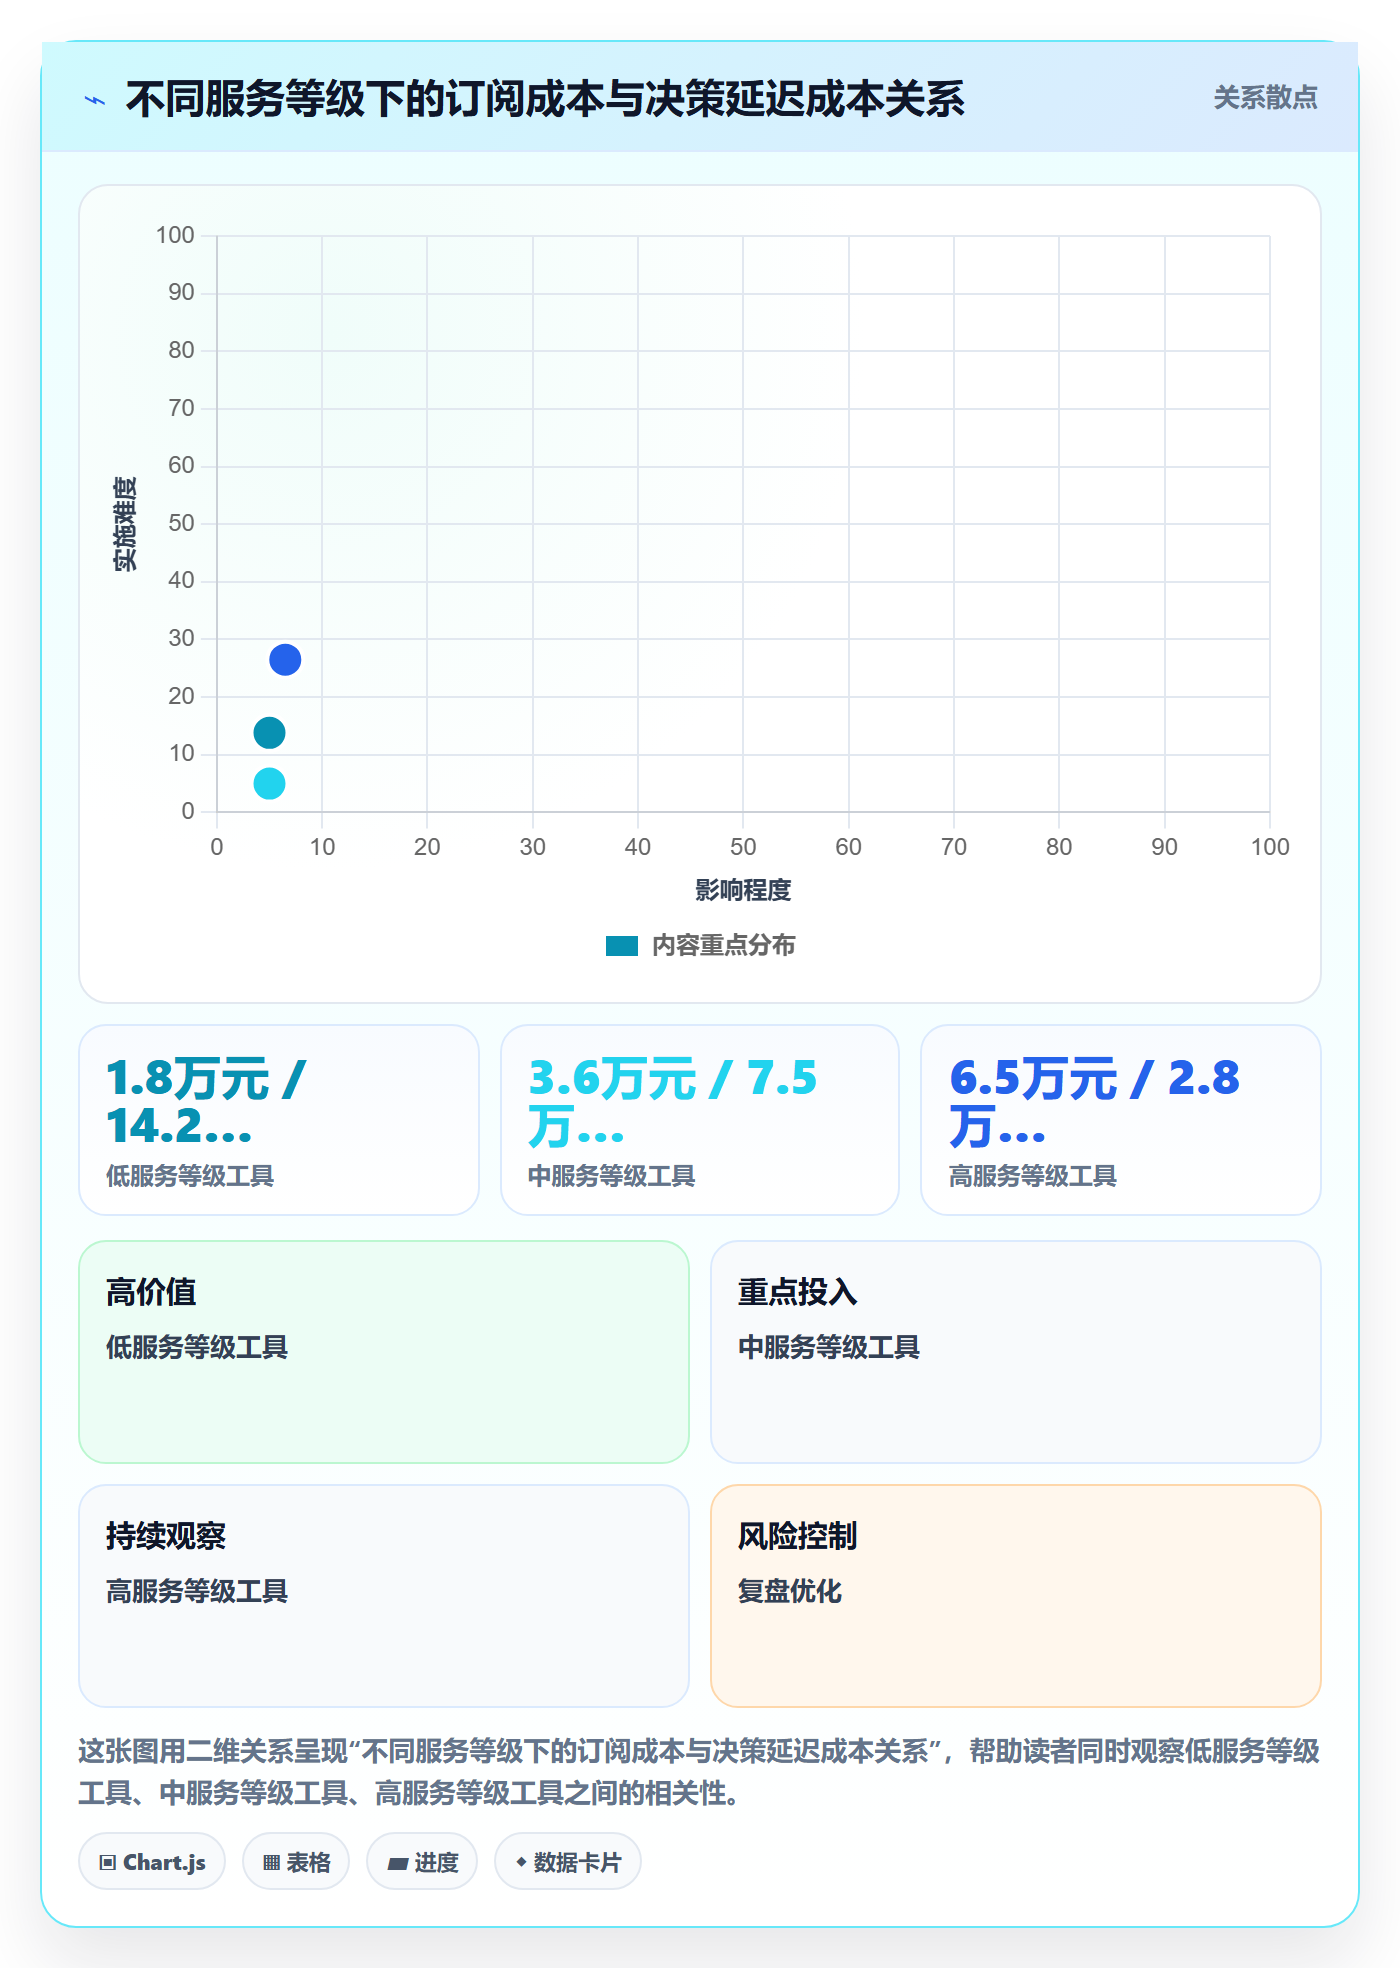The height and width of the screenshot is (1968, 1400).
Task: Open the 6.5万元 / 2.8万... data card
Action: pos(1121,1120)
